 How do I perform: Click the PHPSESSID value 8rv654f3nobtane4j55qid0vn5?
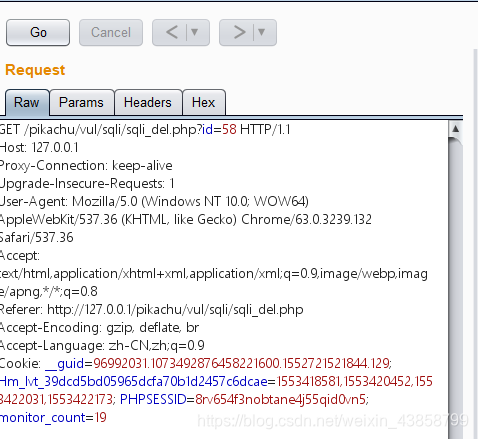[280, 399]
